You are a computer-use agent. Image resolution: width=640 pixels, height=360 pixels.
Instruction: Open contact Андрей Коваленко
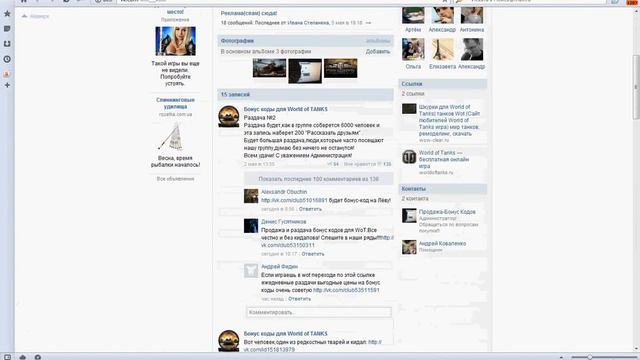tap(442, 243)
